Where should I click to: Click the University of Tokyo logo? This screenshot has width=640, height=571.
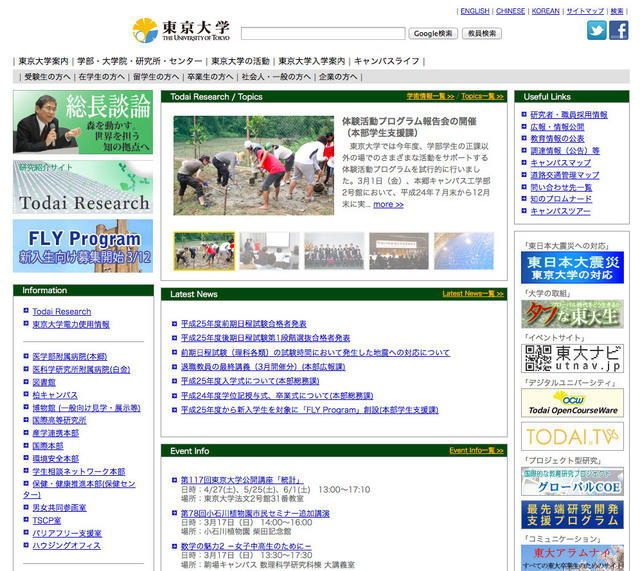pos(181,30)
